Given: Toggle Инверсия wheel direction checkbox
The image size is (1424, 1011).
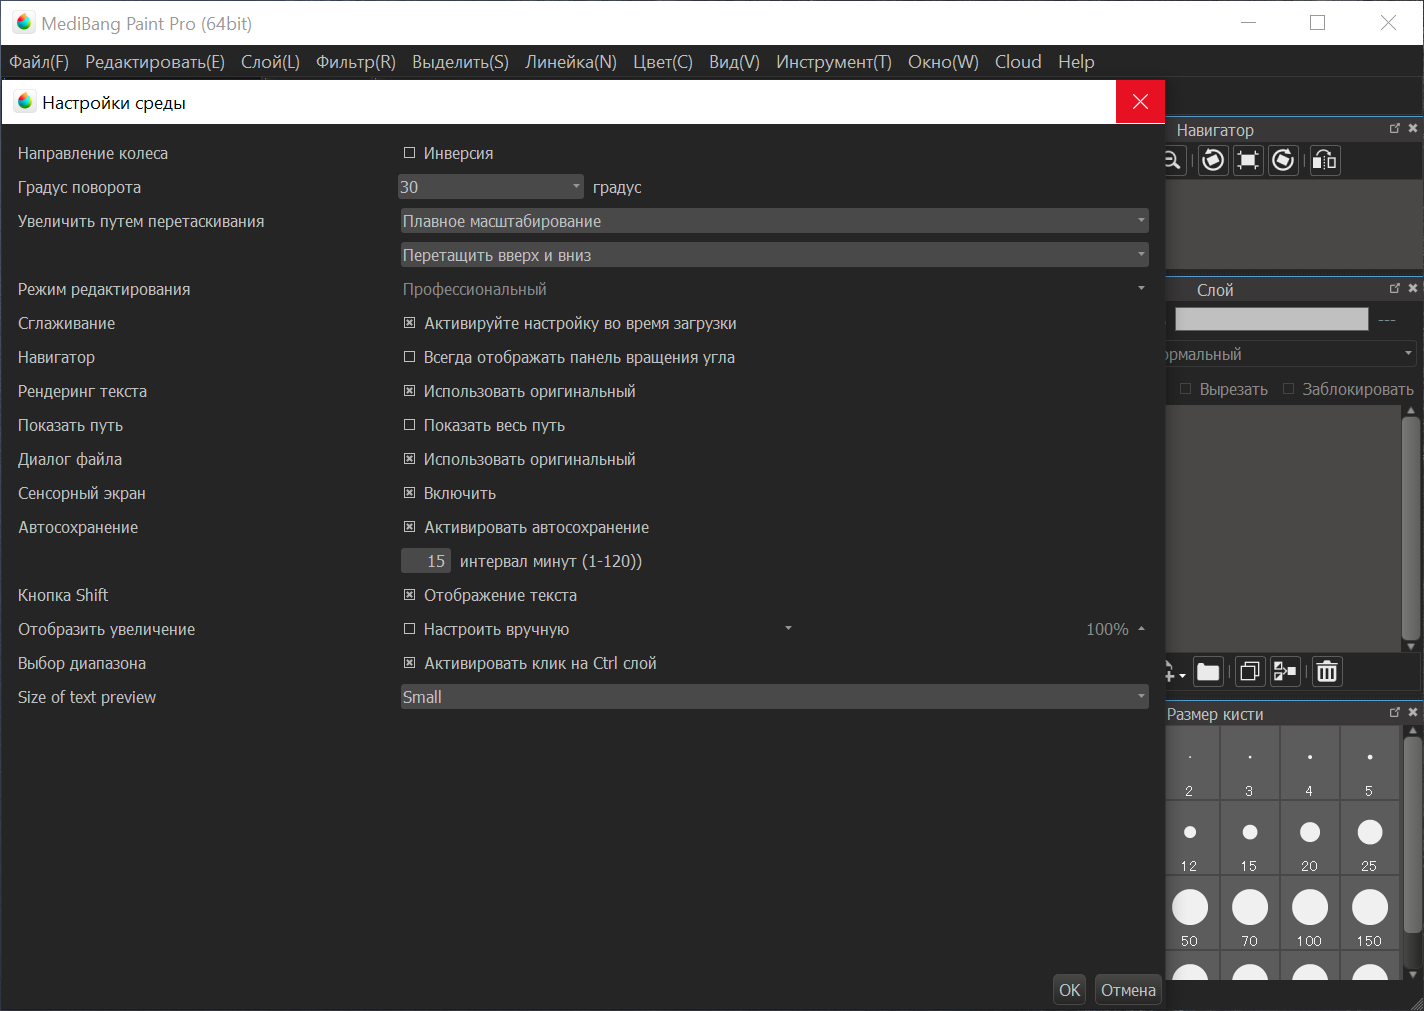Looking at the screenshot, I should 409,153.
